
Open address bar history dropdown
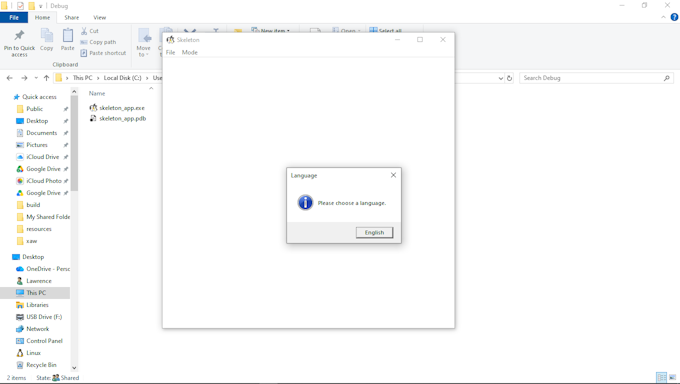[500, 78]
